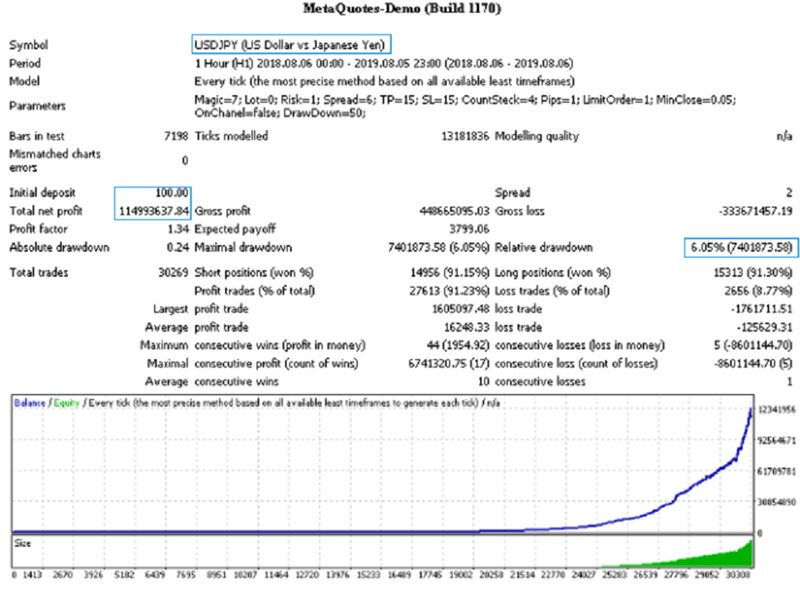Click the average loss trade value "-125629.31"
Screen dimensions: 800x600
pos(764,328)
